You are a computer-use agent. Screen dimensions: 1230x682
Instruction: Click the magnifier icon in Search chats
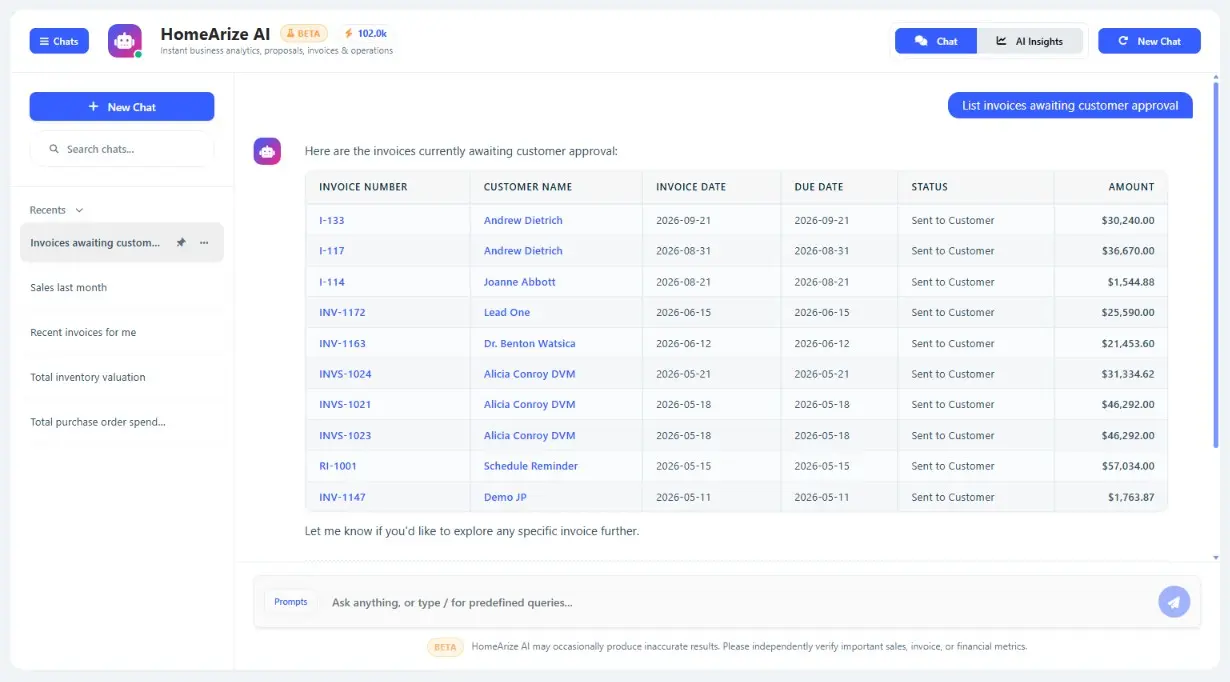pyautogui.click(x=54, y=149)
